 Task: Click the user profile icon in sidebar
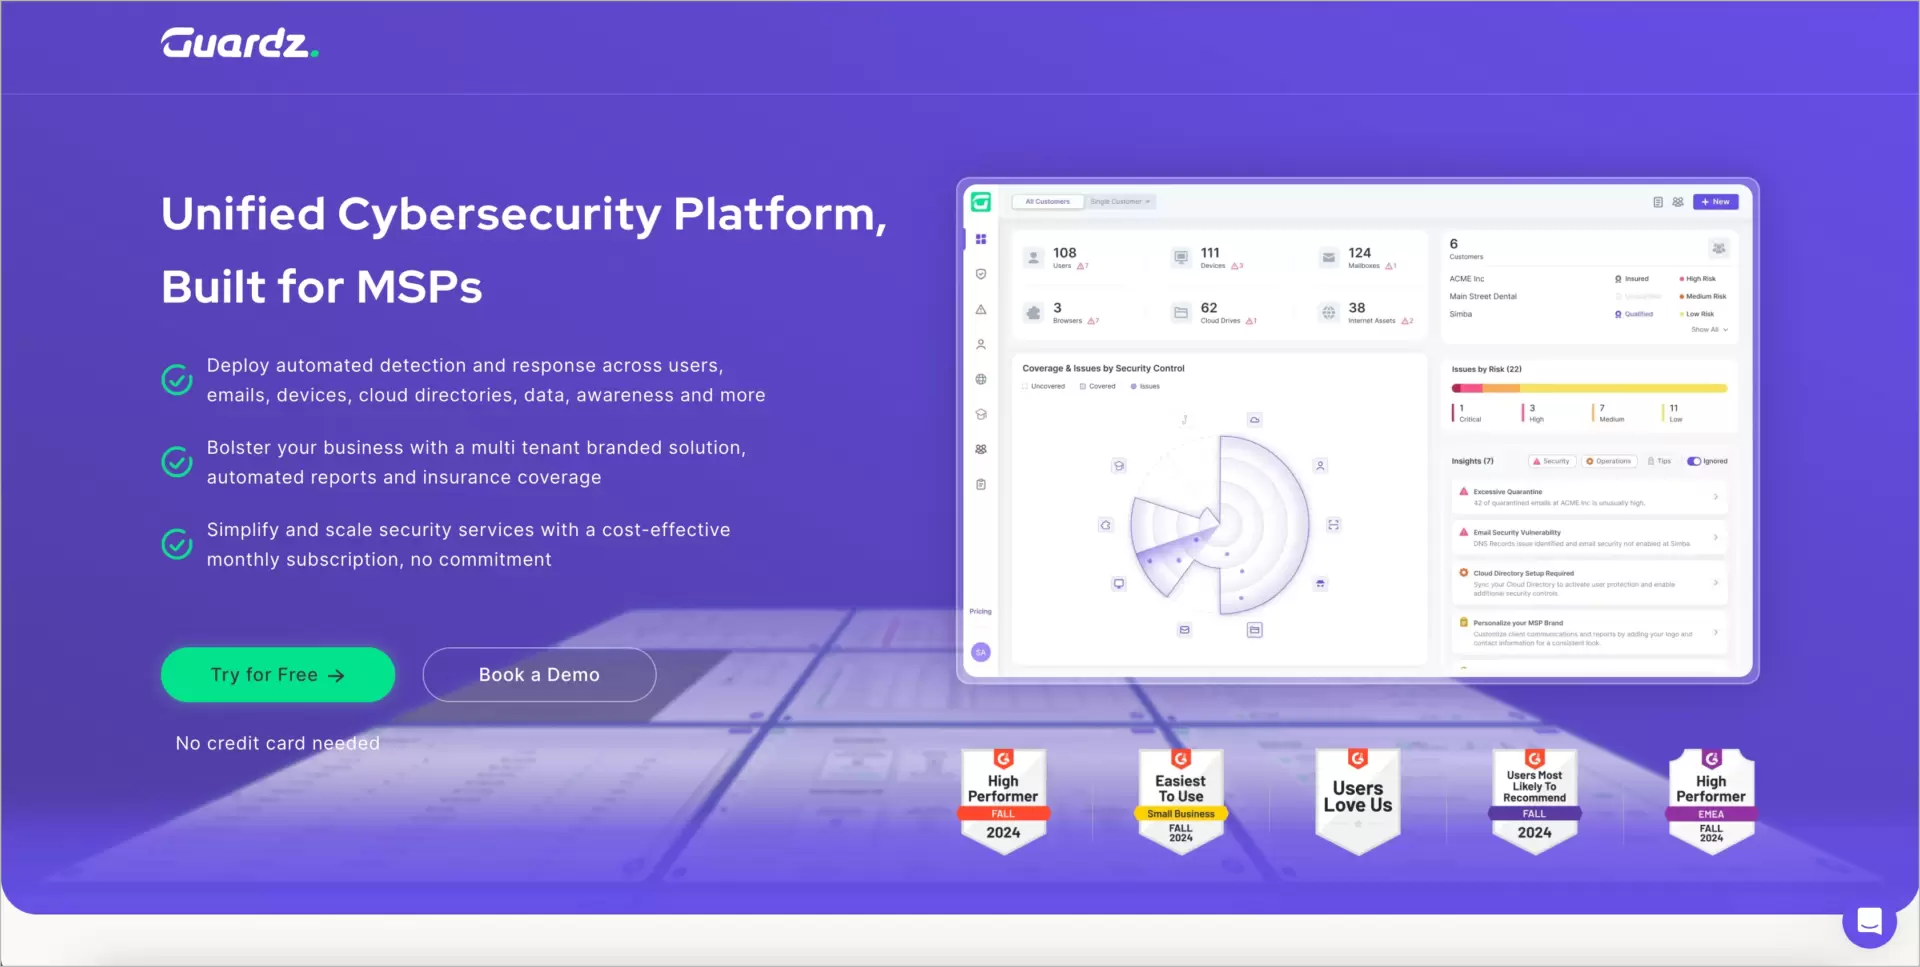tap(981, 344)
